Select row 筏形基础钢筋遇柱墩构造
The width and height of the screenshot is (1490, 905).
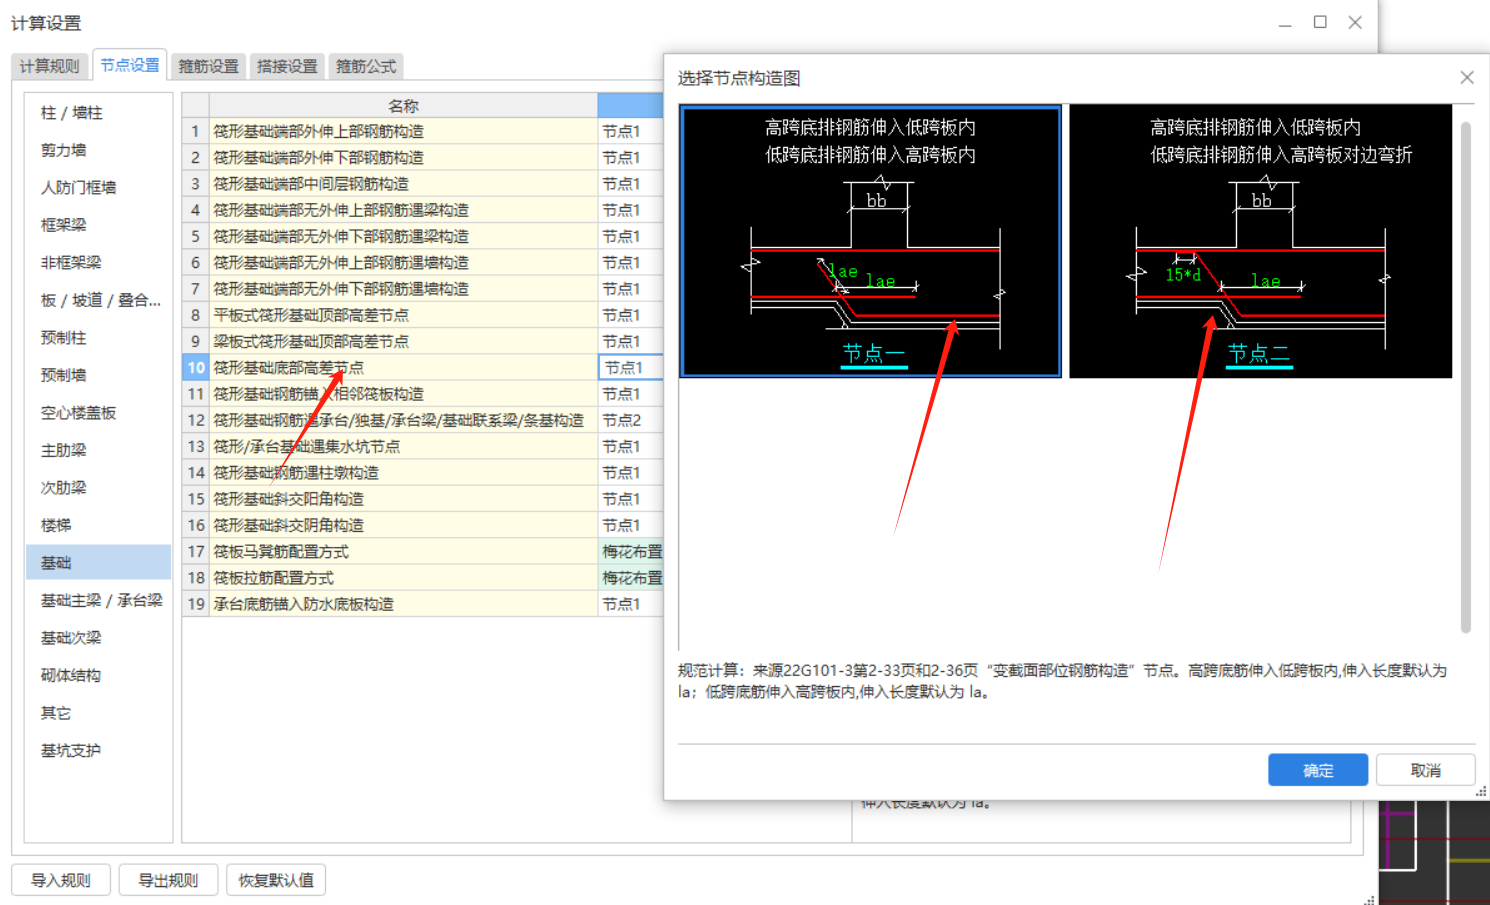[403, 473]
